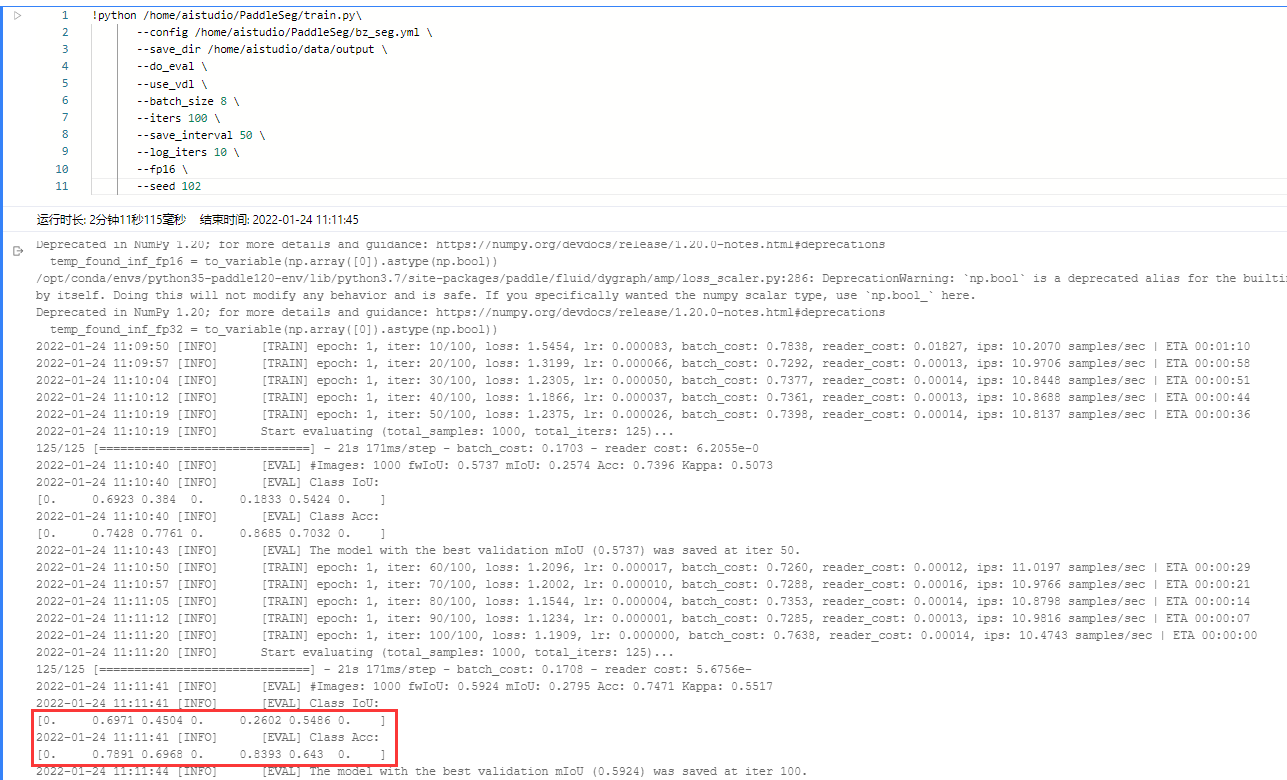The height and width of the screenshot is (780, 1287).
Task: Click the first 'Start evaluating' line at 11:10:19
Action: point(355,431)
